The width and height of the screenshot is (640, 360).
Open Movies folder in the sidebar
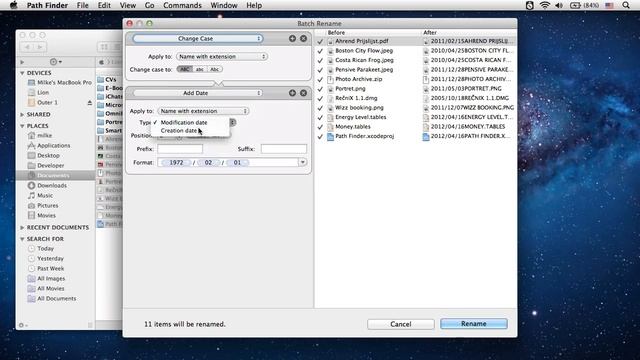46,216
